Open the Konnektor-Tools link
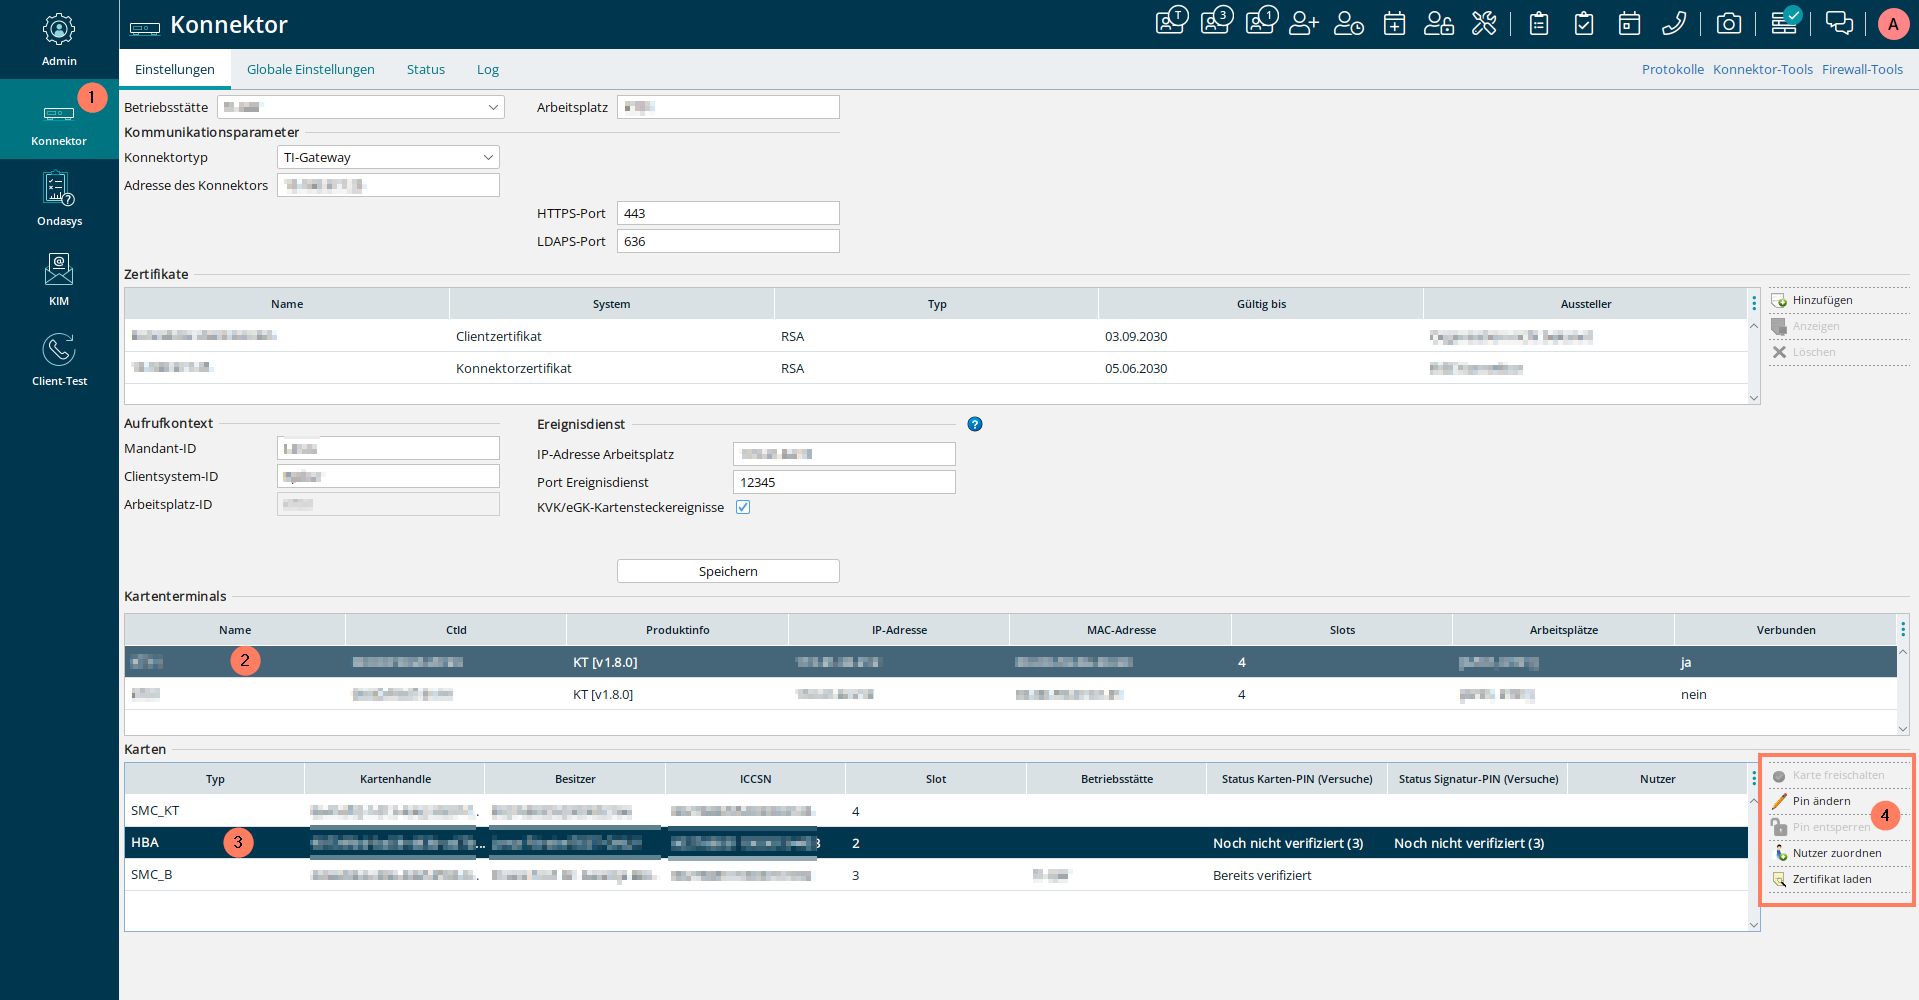 pos(1763,69)
